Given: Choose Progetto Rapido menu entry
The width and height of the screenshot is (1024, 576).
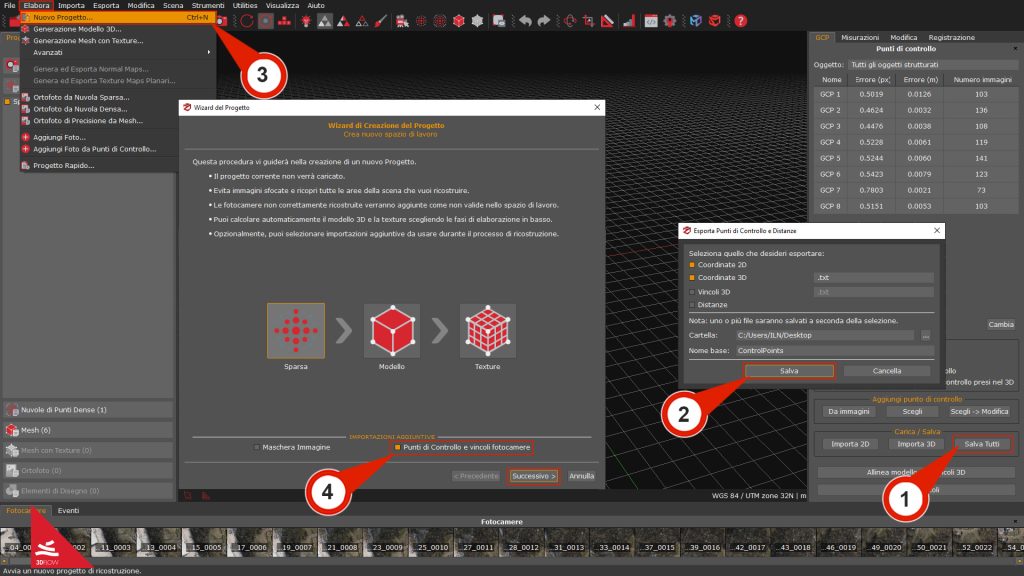Looking at the screenshot, I should (98, 166).
